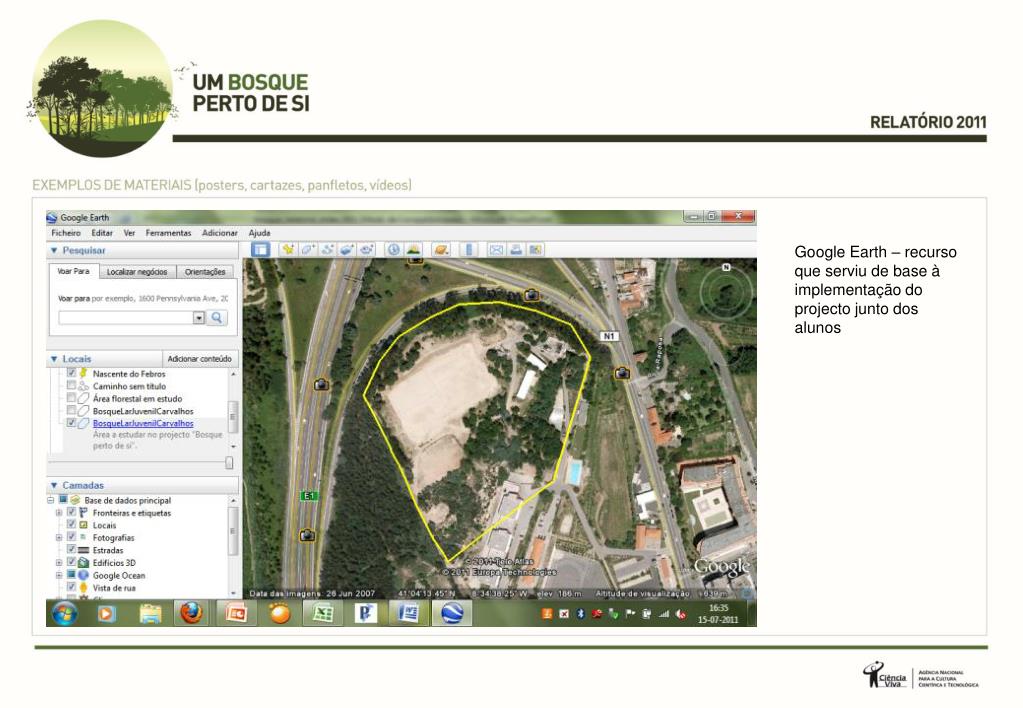1023x708 pixels.
Task: Toggle the sidebar panel toolbar button
Action: (x=261, y=250)
